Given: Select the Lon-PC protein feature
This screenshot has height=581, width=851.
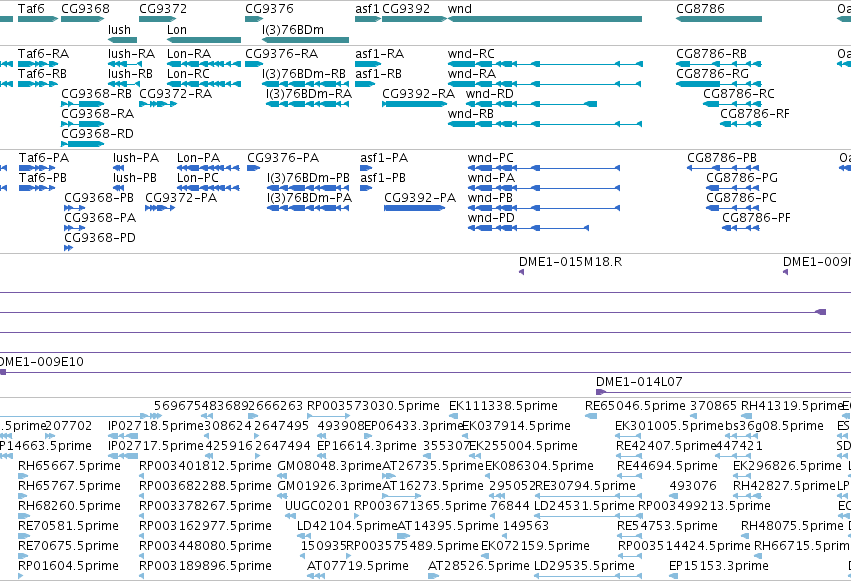Looking at the screenshot, I should point(208,188).
